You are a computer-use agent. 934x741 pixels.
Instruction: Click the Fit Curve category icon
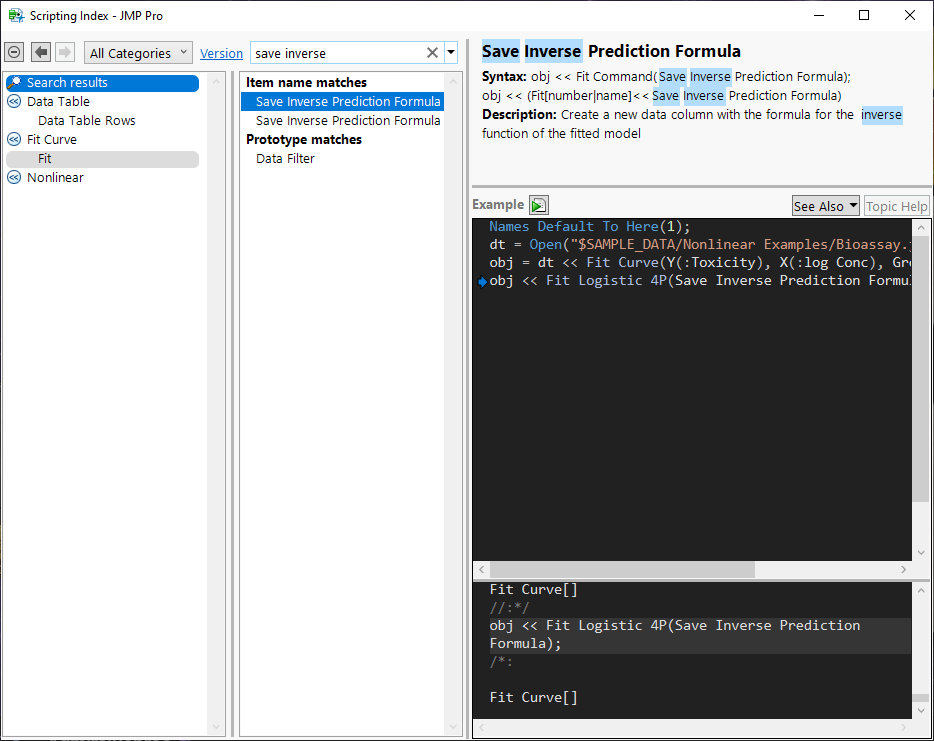[14, 139]
